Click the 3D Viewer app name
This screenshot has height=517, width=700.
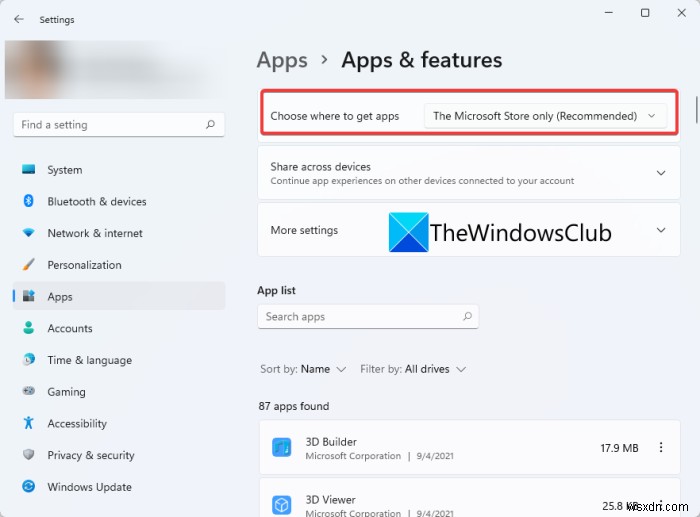point(330,500)
